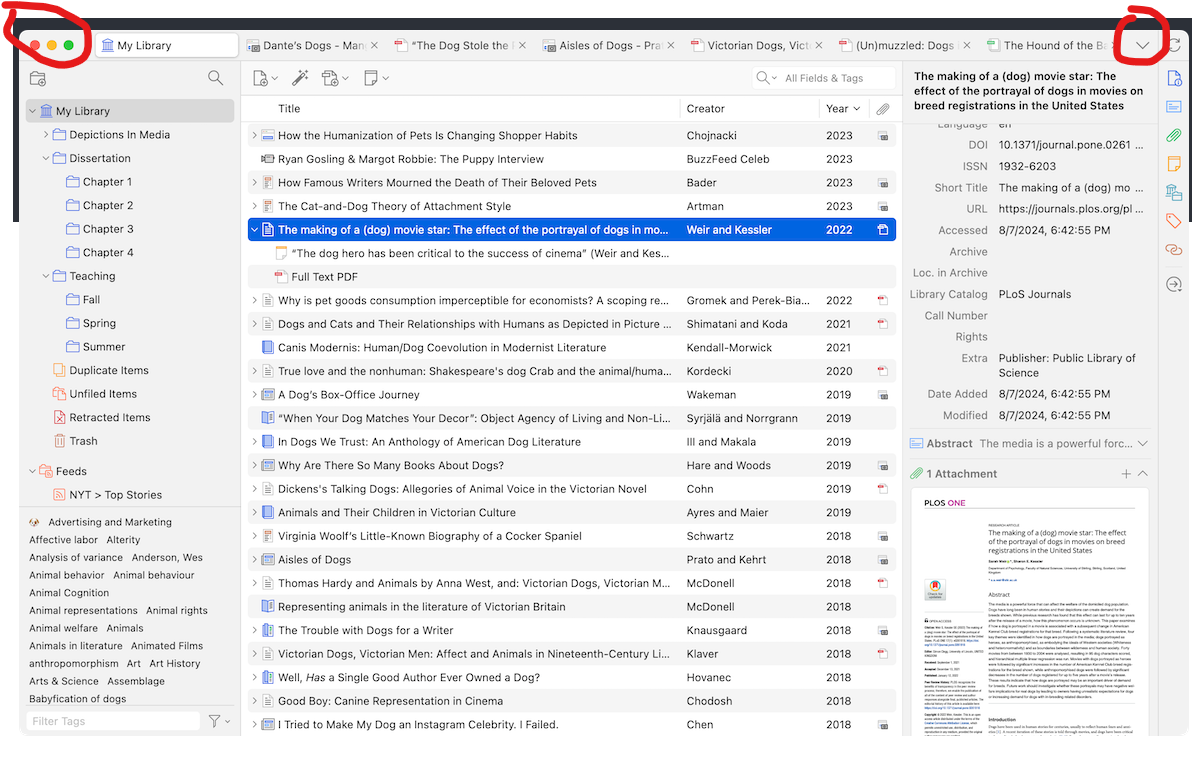The height and width of the screenshot is (765, 1192).
Task: Jump to Attachments via paperclip icon
Action: [x=1174, y=135]
